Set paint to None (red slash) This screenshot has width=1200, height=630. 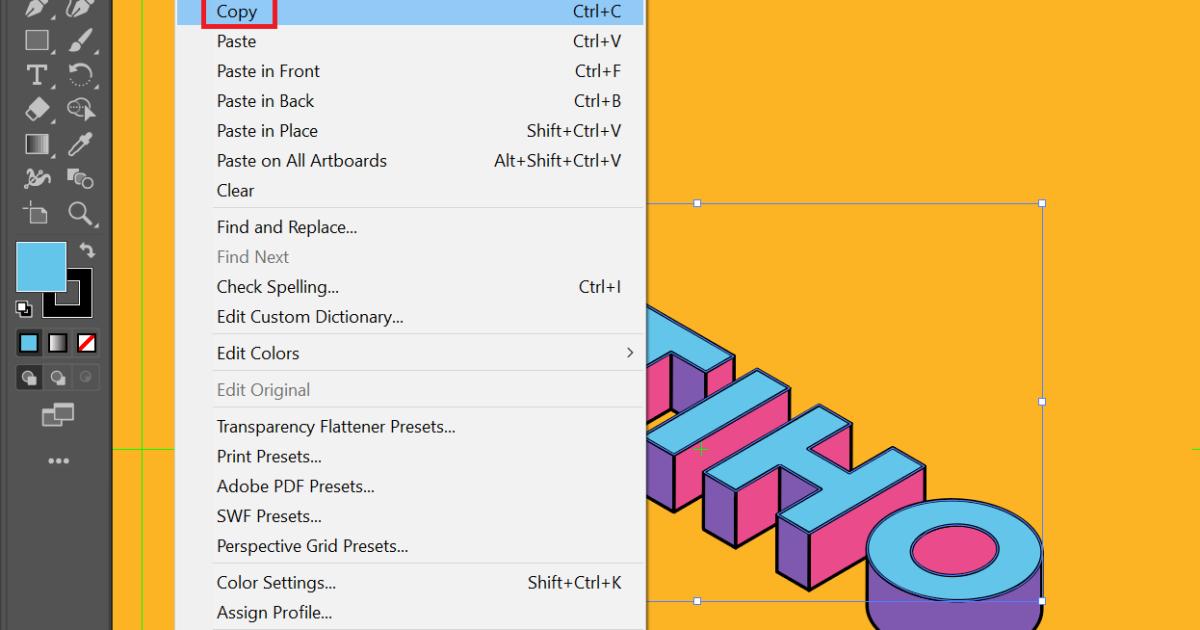(x=87, y=343)
